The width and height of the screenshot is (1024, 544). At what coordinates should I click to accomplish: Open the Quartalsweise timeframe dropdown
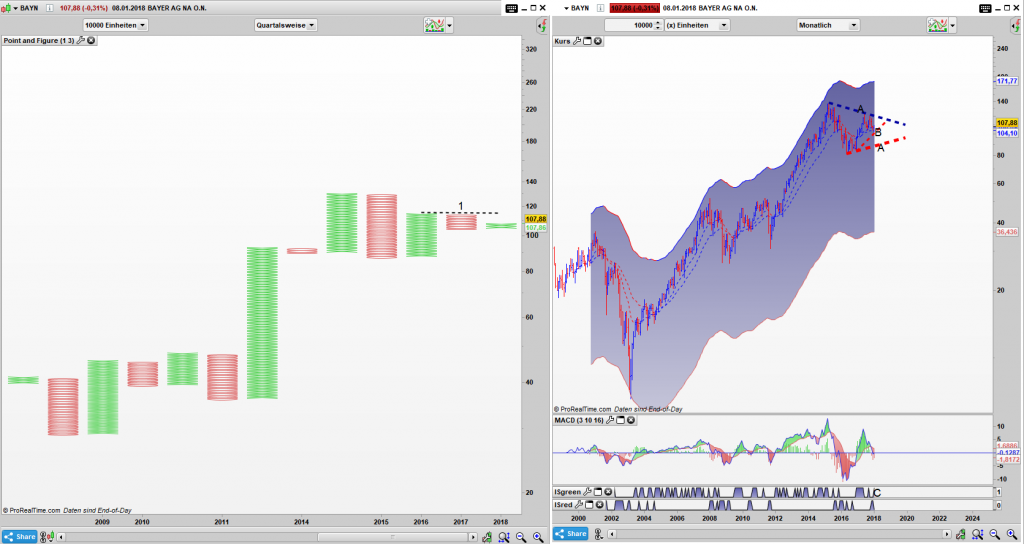[x=285, y=25]
